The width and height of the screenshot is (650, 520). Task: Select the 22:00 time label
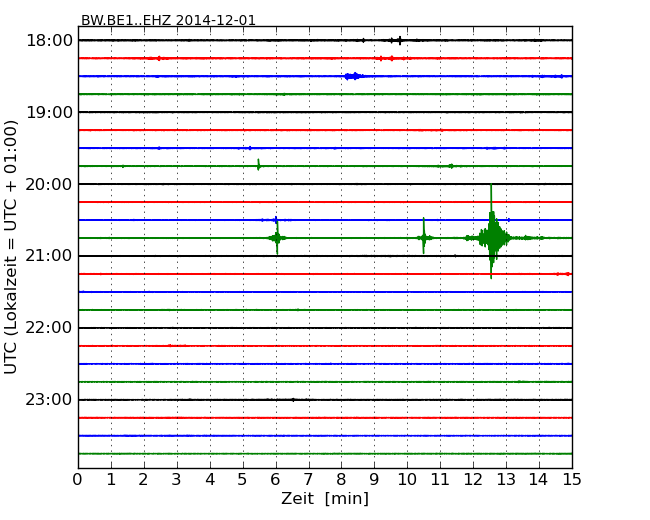point(49,328)
